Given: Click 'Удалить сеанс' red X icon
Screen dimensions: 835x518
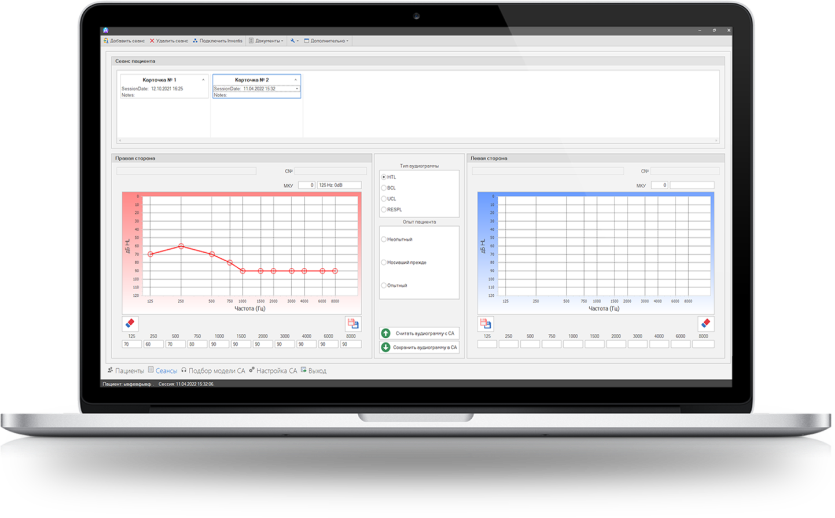Looking at the screenshot, I should pyautogui.click(x=152, y=41).
